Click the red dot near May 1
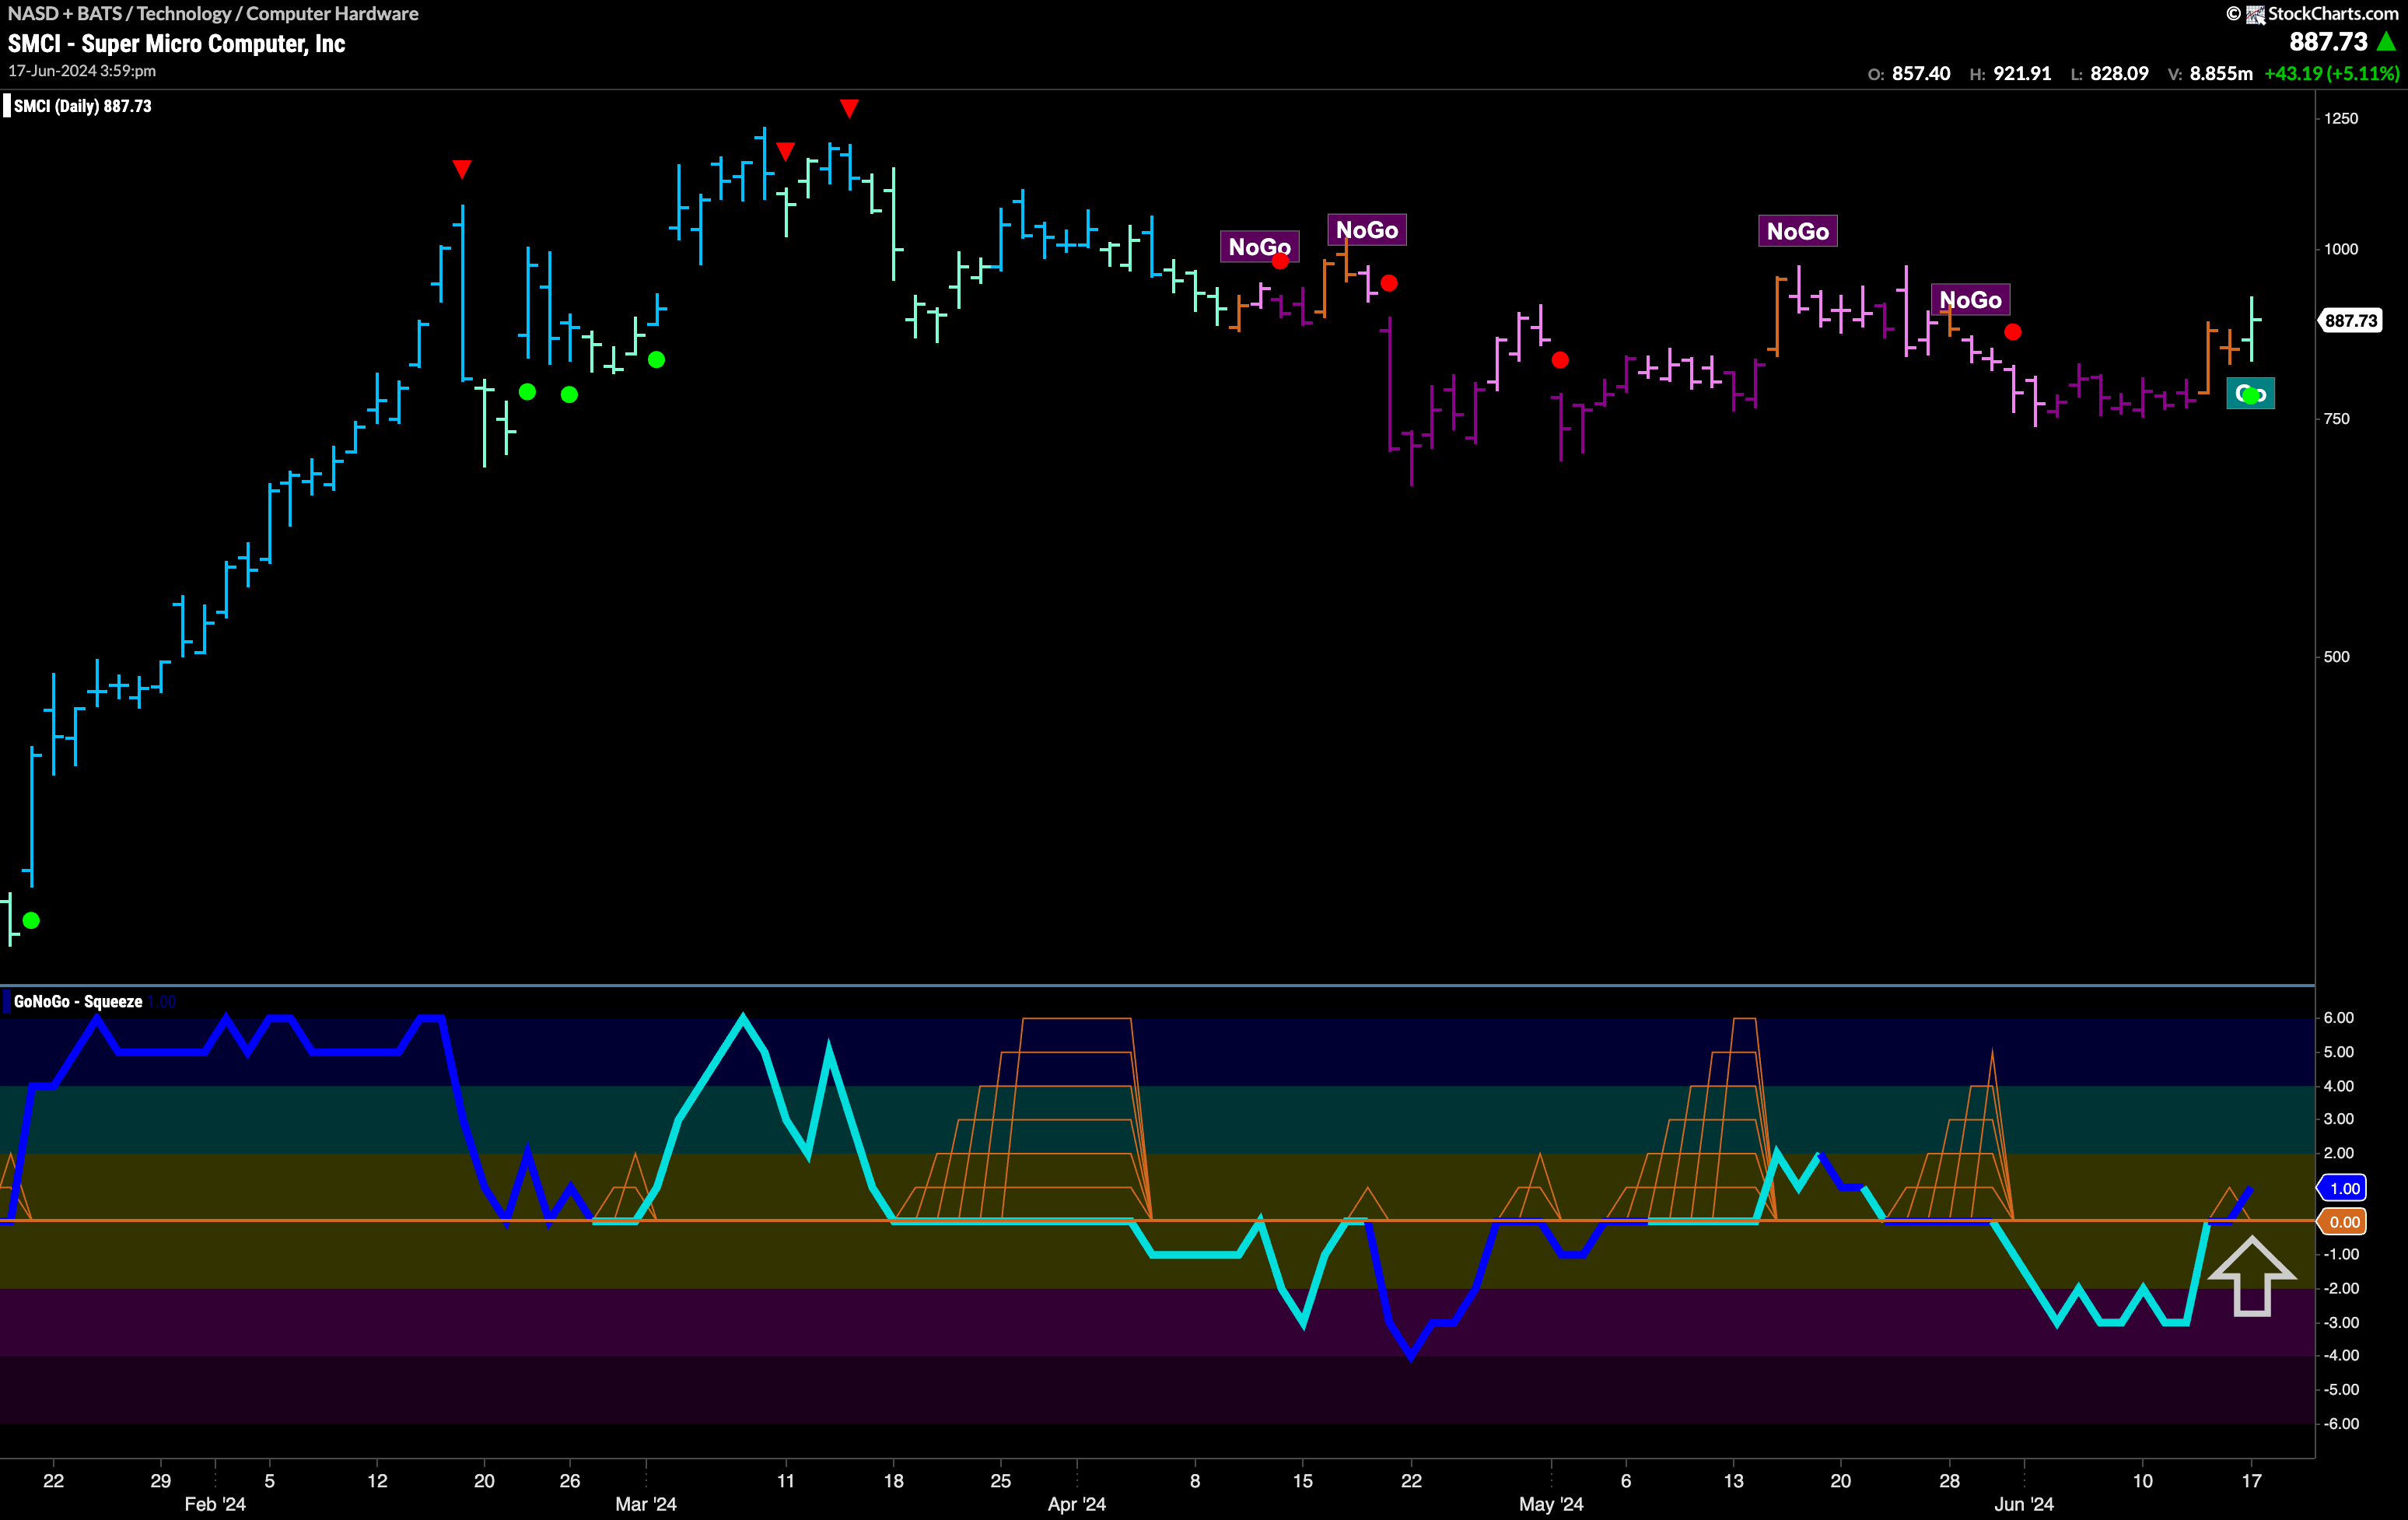This screenshot has height=1520, width=2408. [x=1560, y=359]
